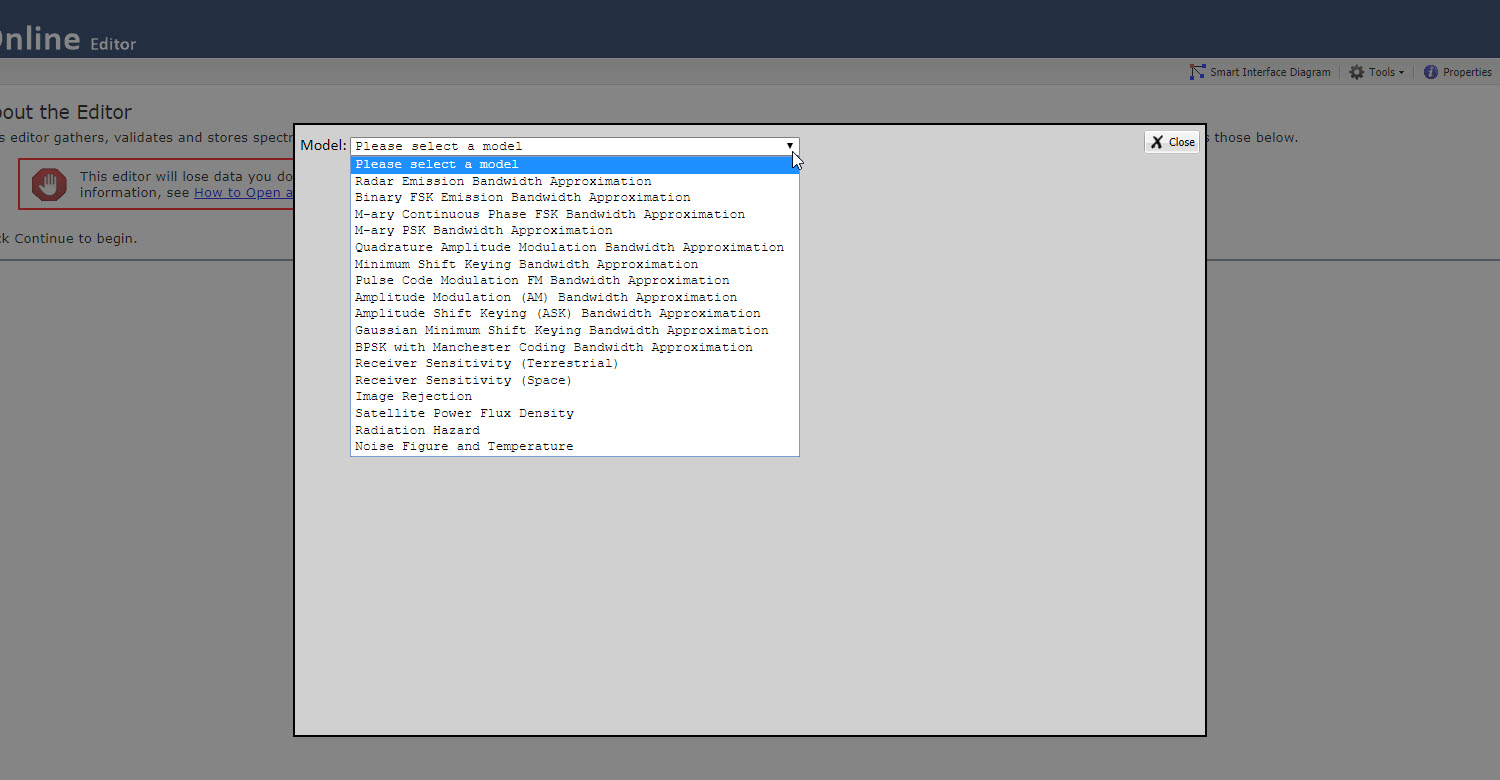Select Gaussian Minimum Shift Keying Bandwidth Approximation
The width and height of the screenshot is (1500, 780).
575,330
